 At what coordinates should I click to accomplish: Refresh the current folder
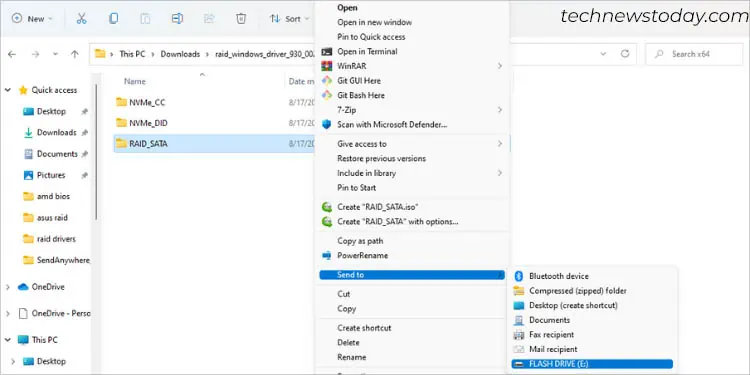625,54
